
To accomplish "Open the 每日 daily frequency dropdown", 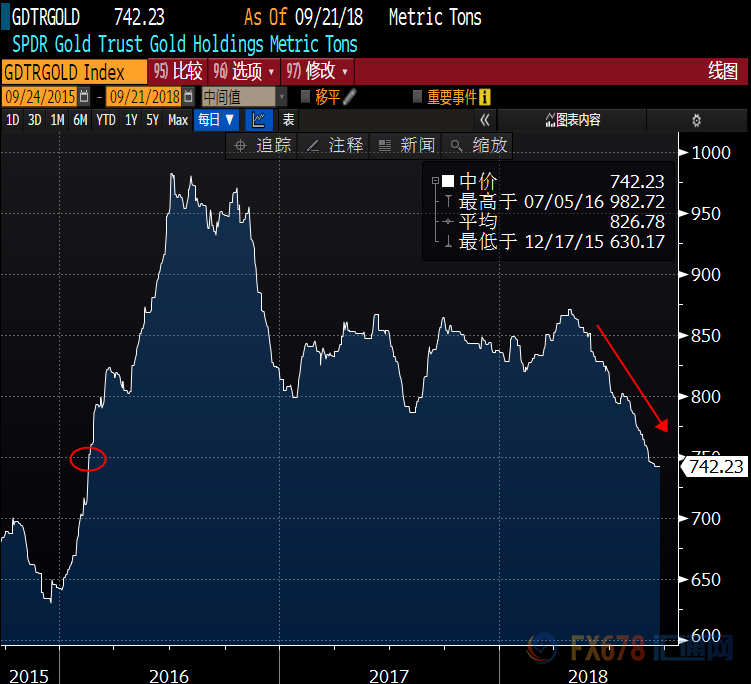I will [216, 120].
